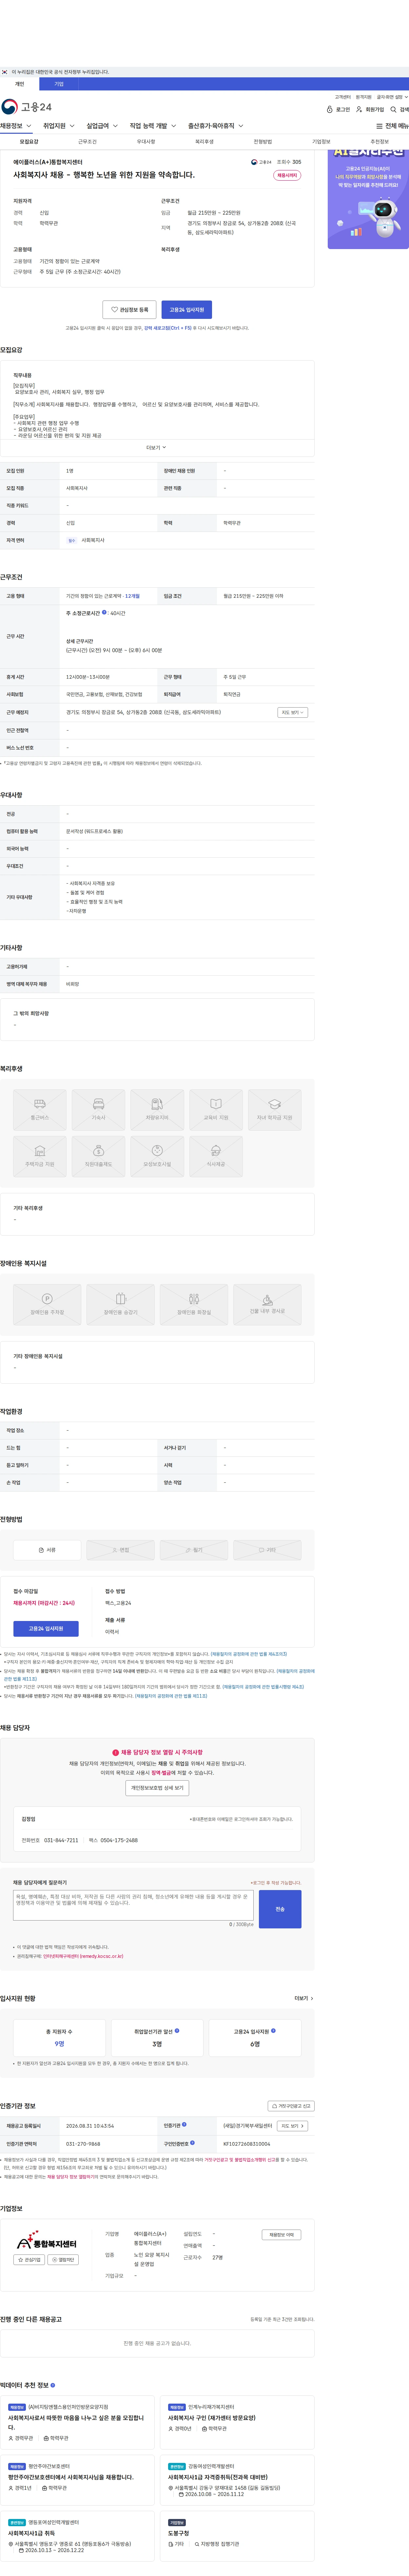Image resolution: width=409 pixels, height=2576 pixels.
Task: Select the 전형방법 section tab
Action: (263, 142)
